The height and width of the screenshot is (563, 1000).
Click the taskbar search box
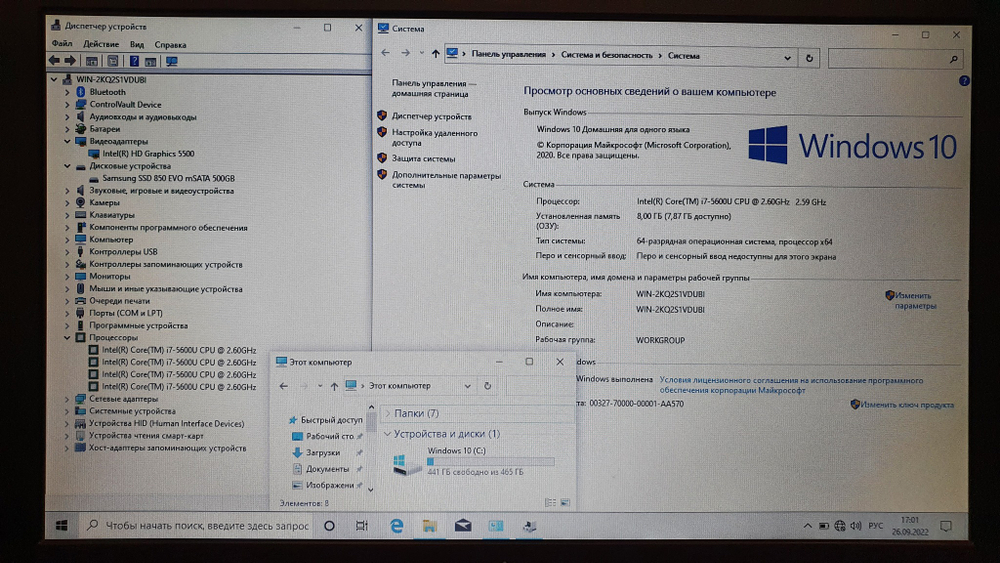196,525
